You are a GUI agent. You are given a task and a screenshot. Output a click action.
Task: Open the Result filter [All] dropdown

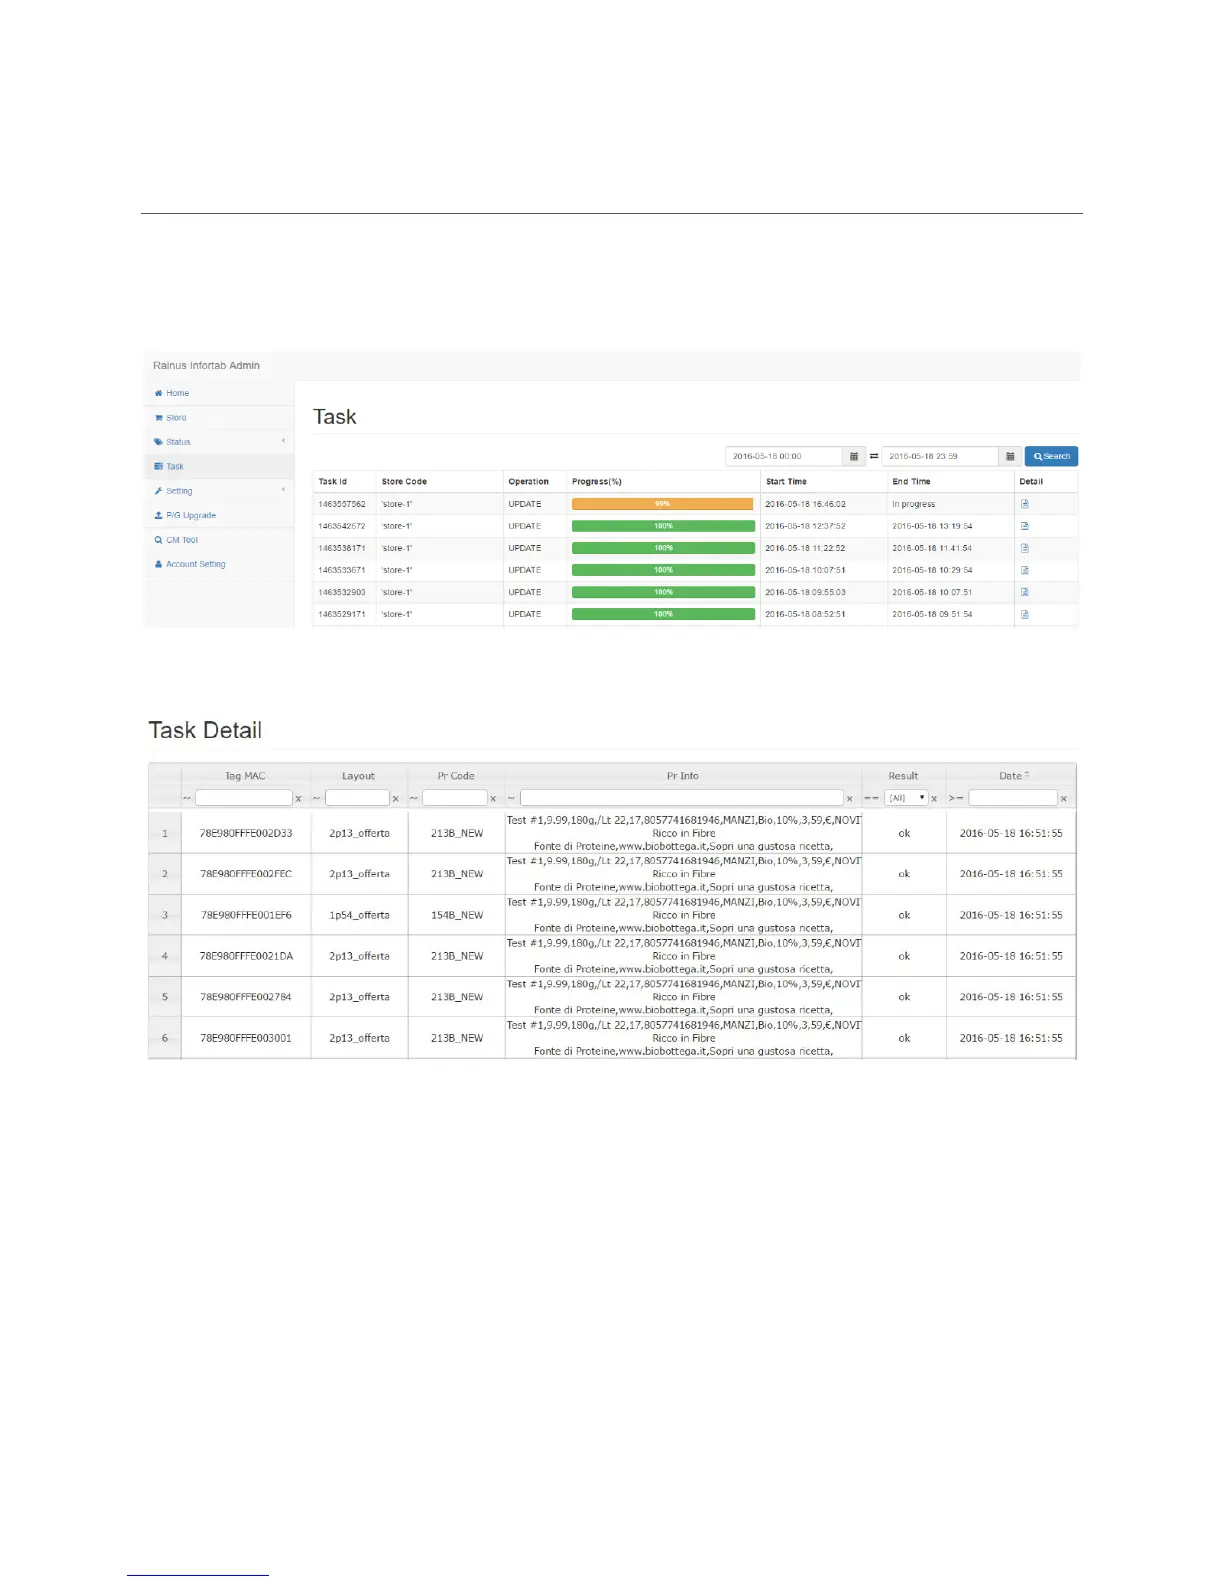(x=906, y=798)
